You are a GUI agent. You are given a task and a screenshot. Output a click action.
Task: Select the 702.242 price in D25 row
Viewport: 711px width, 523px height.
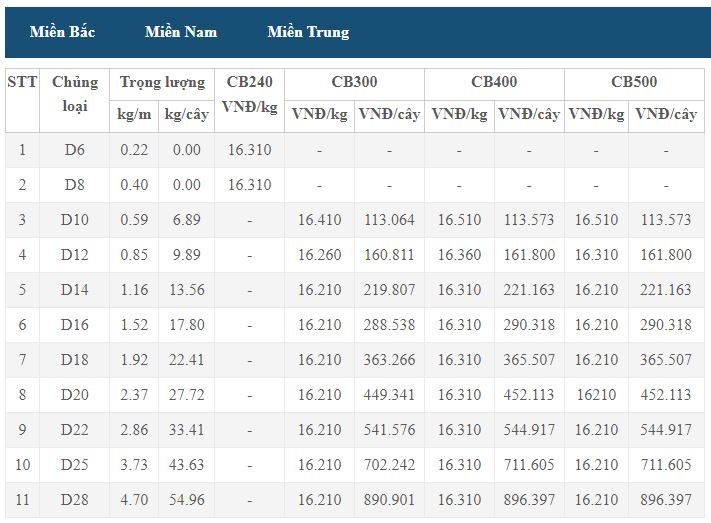(x=389, y=465)
